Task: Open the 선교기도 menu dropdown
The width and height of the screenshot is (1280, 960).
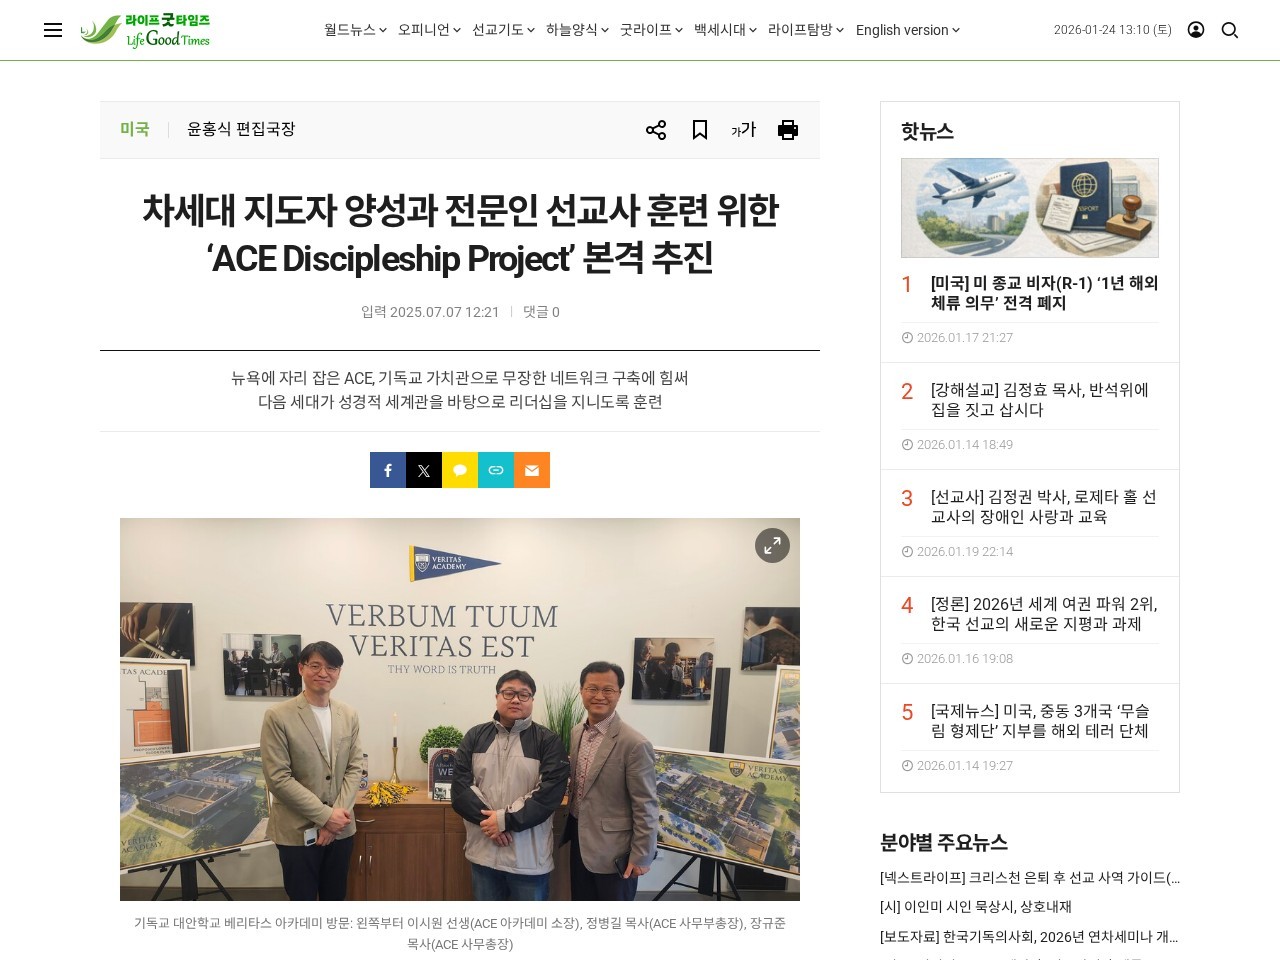Action: tap(503, 30)
